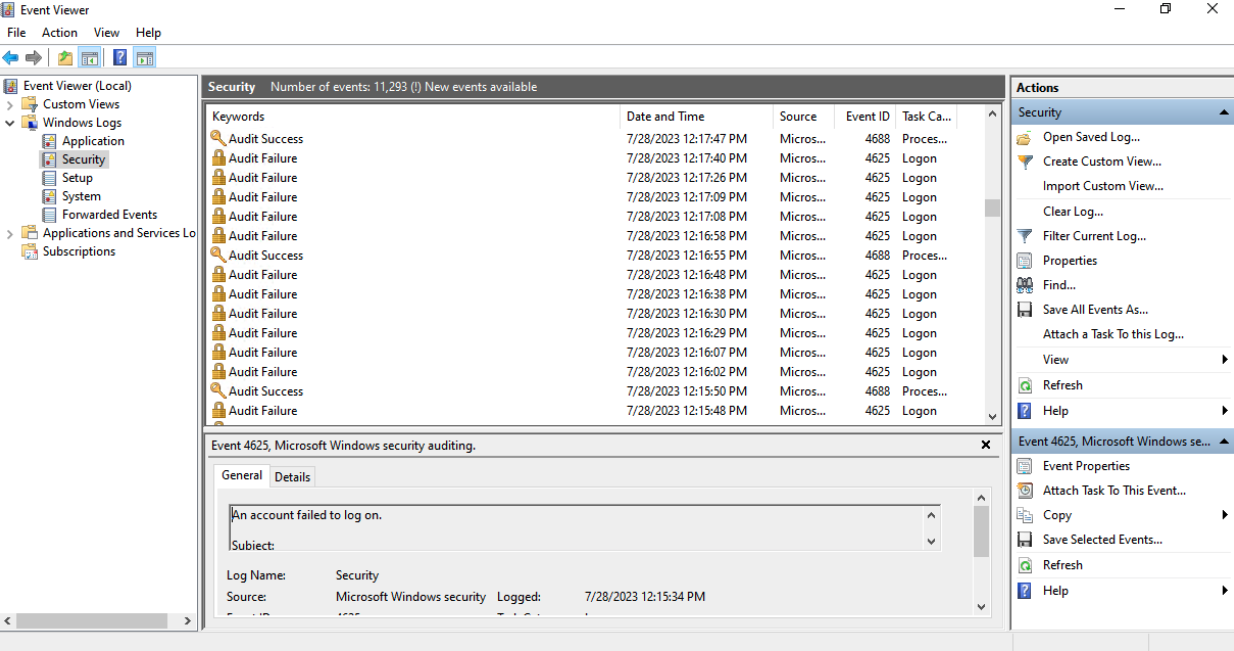Open the Copy submenu arrow in Actions

coord(1225,515)
